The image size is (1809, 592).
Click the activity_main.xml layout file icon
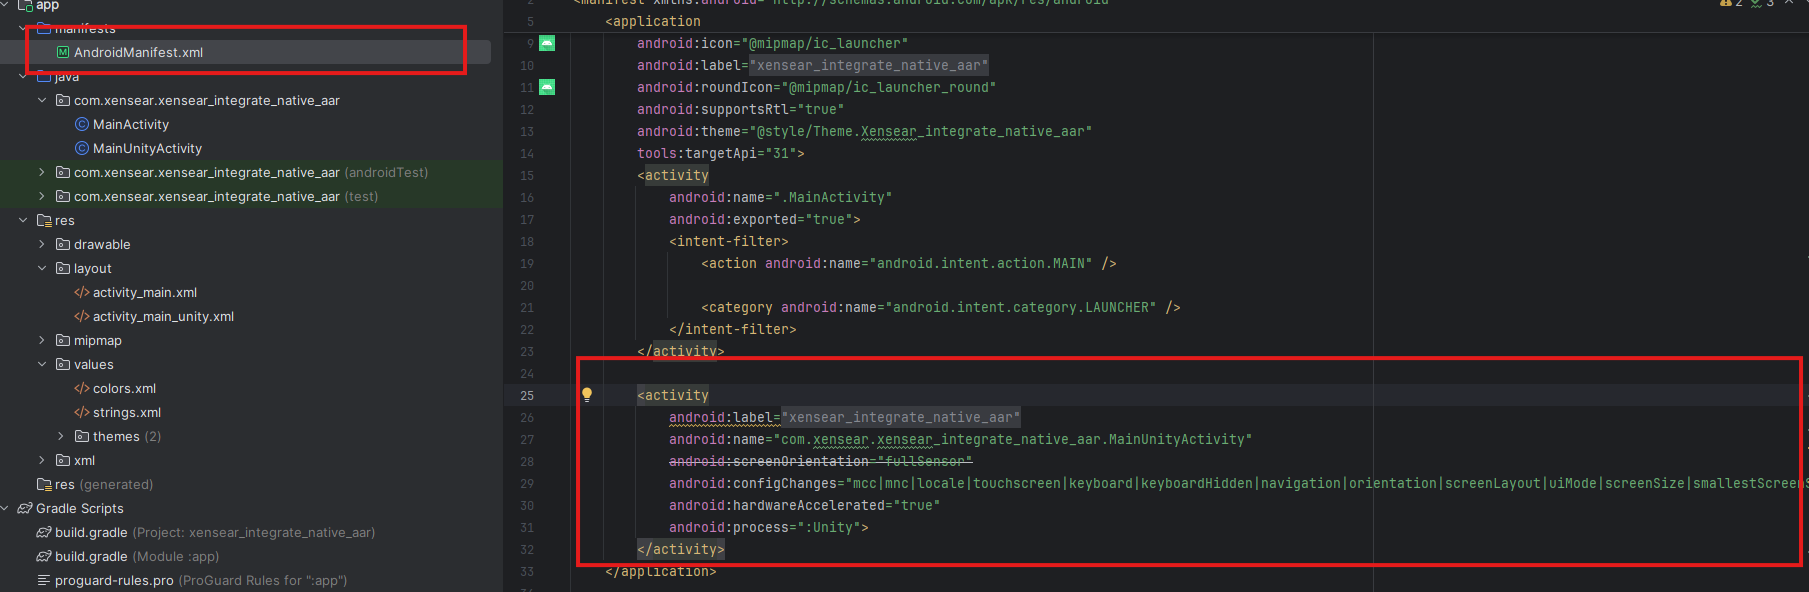click(82, 292)
